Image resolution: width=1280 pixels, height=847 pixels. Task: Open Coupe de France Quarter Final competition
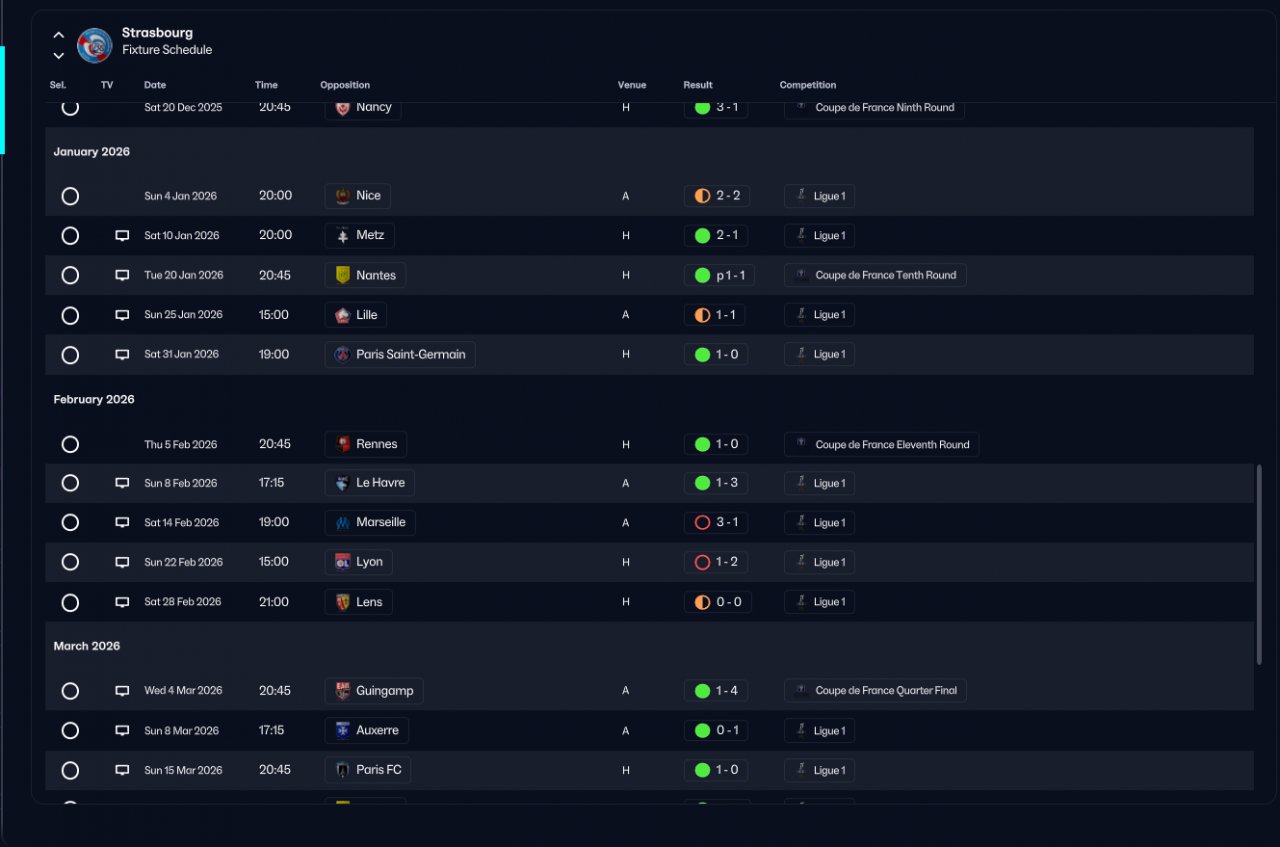tap(885, 691)
